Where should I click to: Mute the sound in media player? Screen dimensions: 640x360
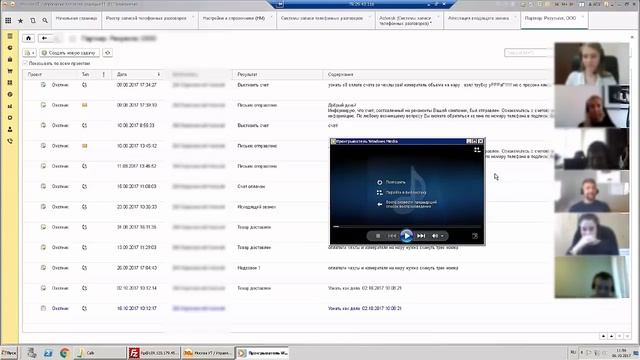pyautogui.click(x=435, y=236)
